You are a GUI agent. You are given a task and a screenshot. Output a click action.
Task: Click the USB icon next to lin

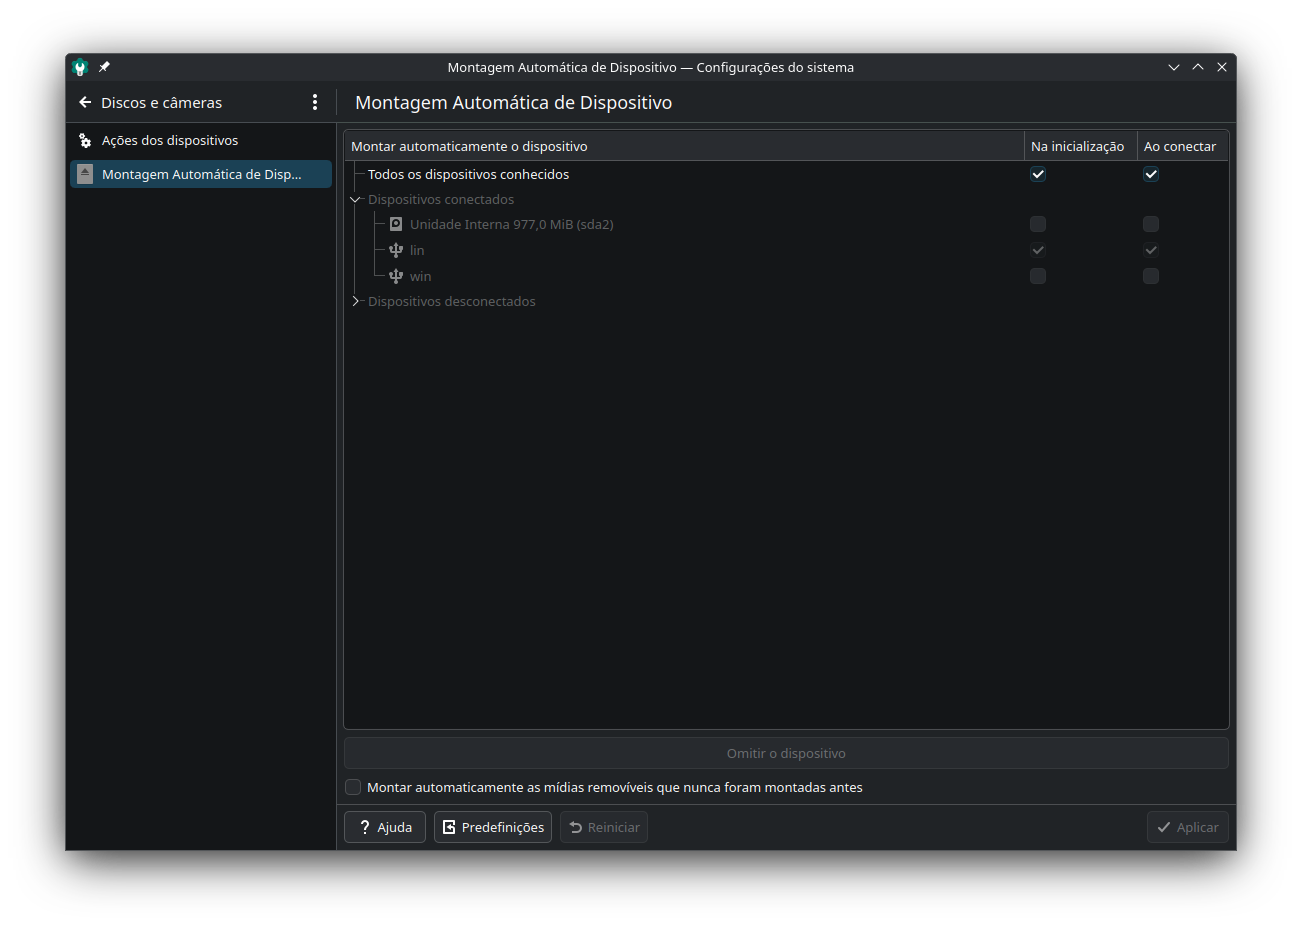[396, 250]
